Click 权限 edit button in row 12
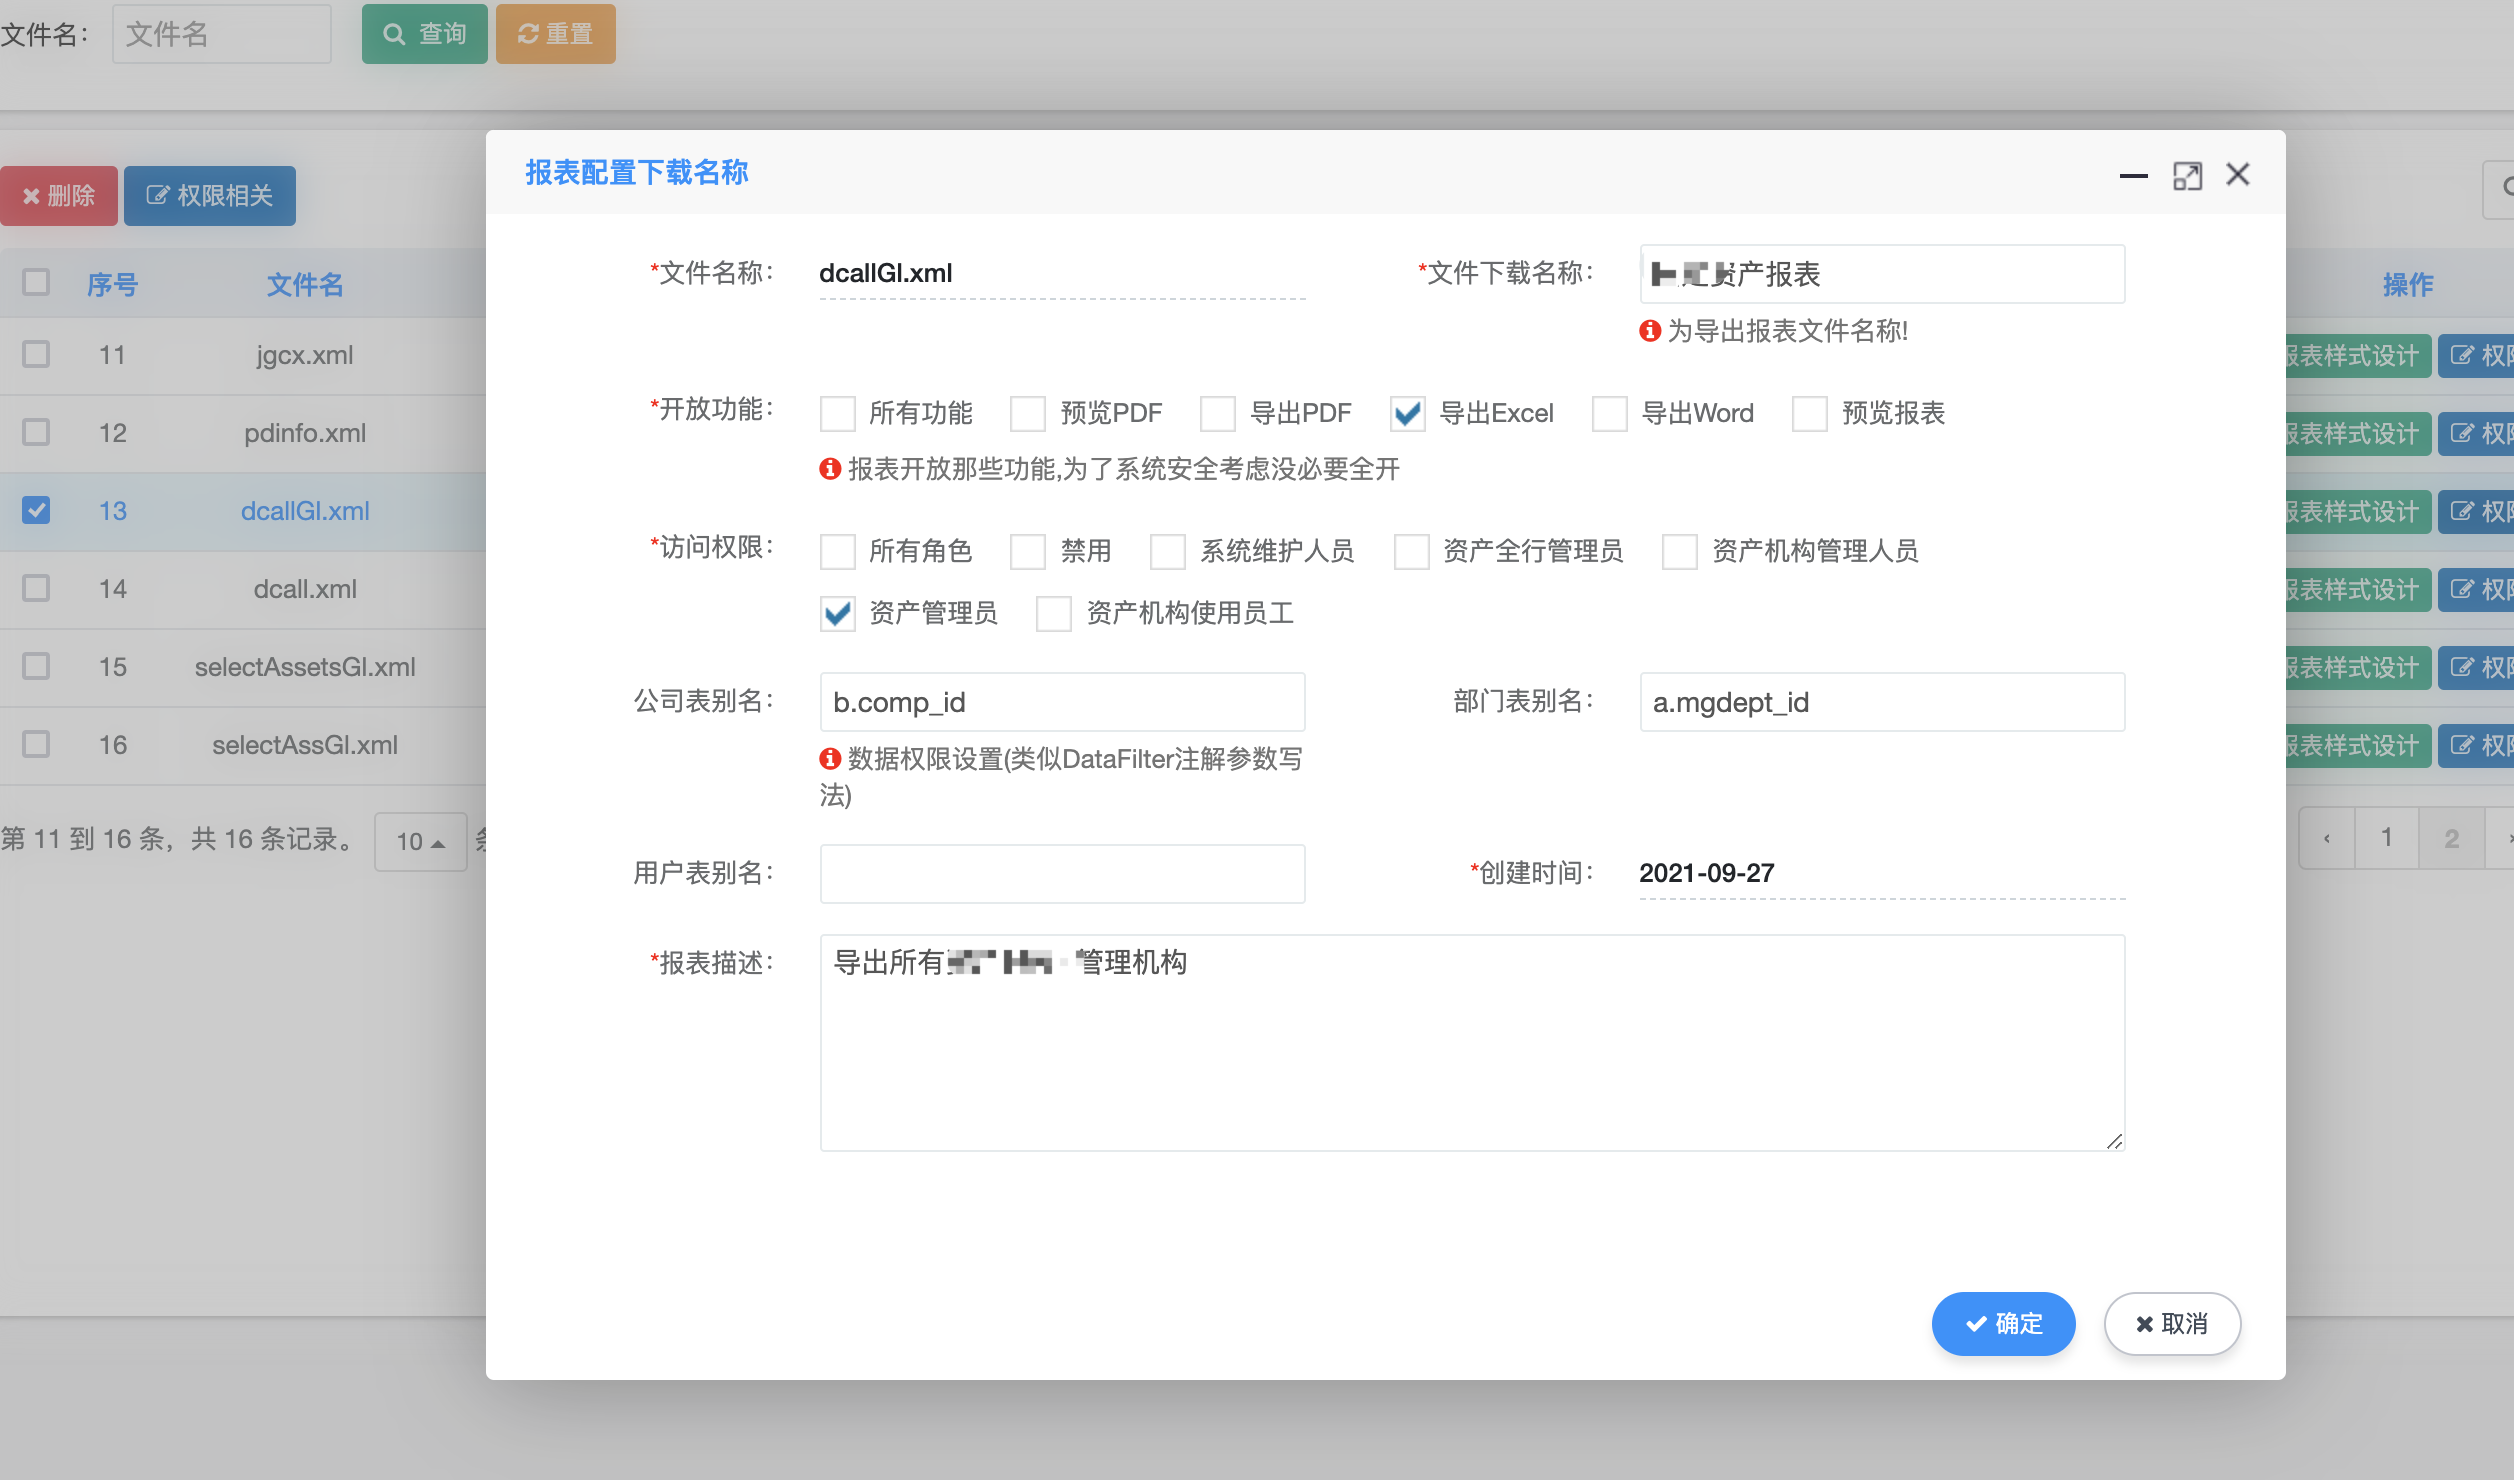 (2476, 434)
